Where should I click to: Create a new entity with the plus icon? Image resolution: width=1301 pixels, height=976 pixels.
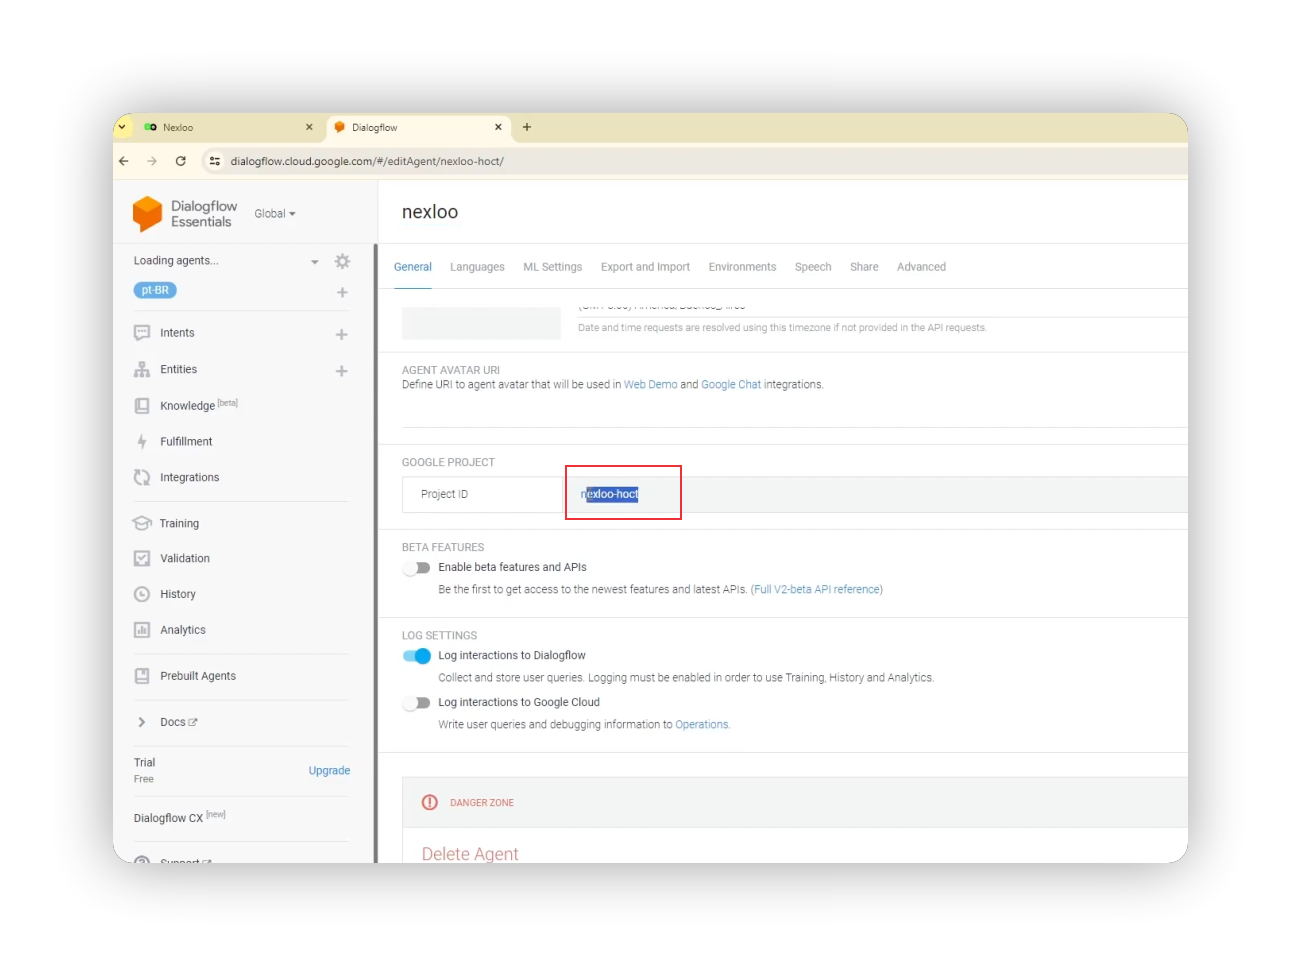341,371
